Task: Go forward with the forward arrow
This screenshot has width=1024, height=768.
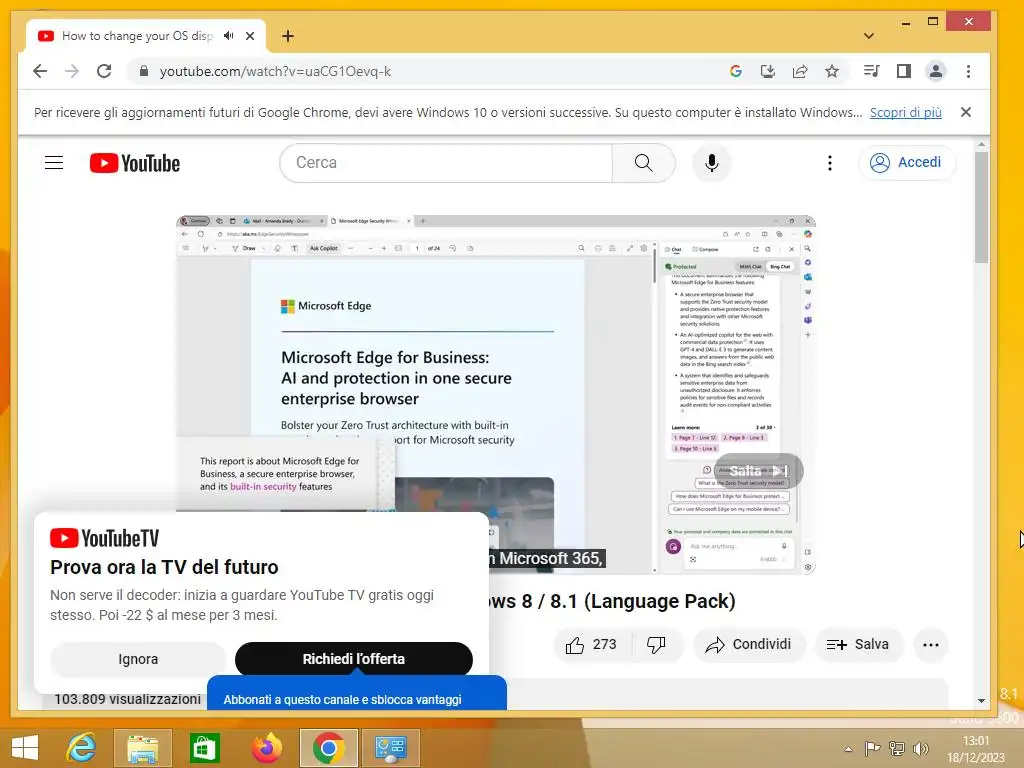Action: pyautogui.click(x=72, y=71)
